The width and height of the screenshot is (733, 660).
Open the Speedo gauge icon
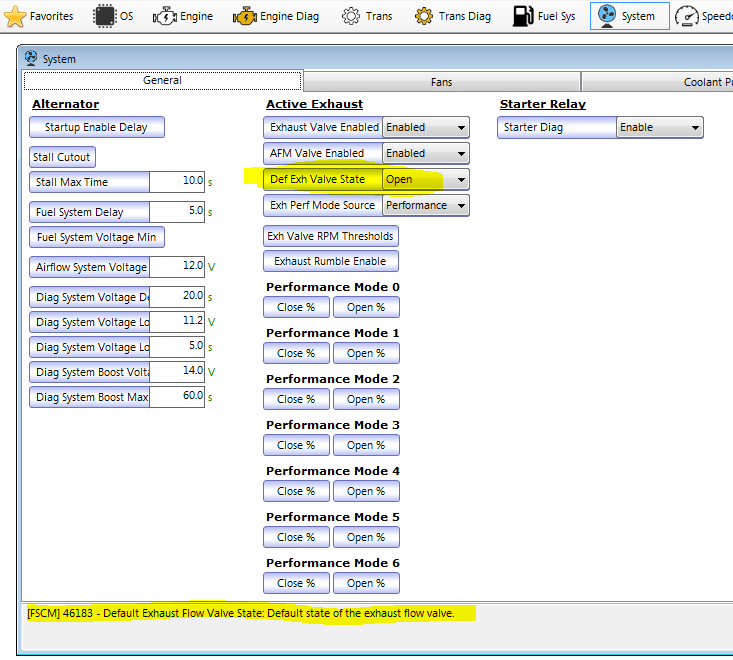(x=688, y=16)
